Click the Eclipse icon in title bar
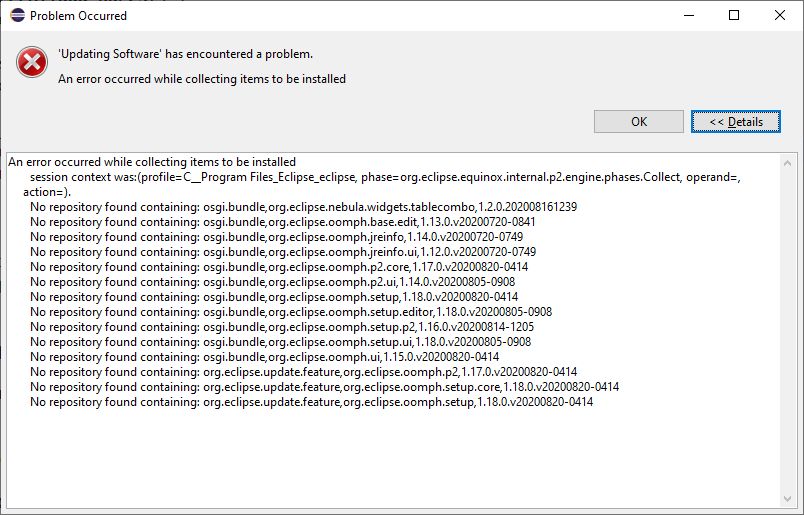 point(15,16)
